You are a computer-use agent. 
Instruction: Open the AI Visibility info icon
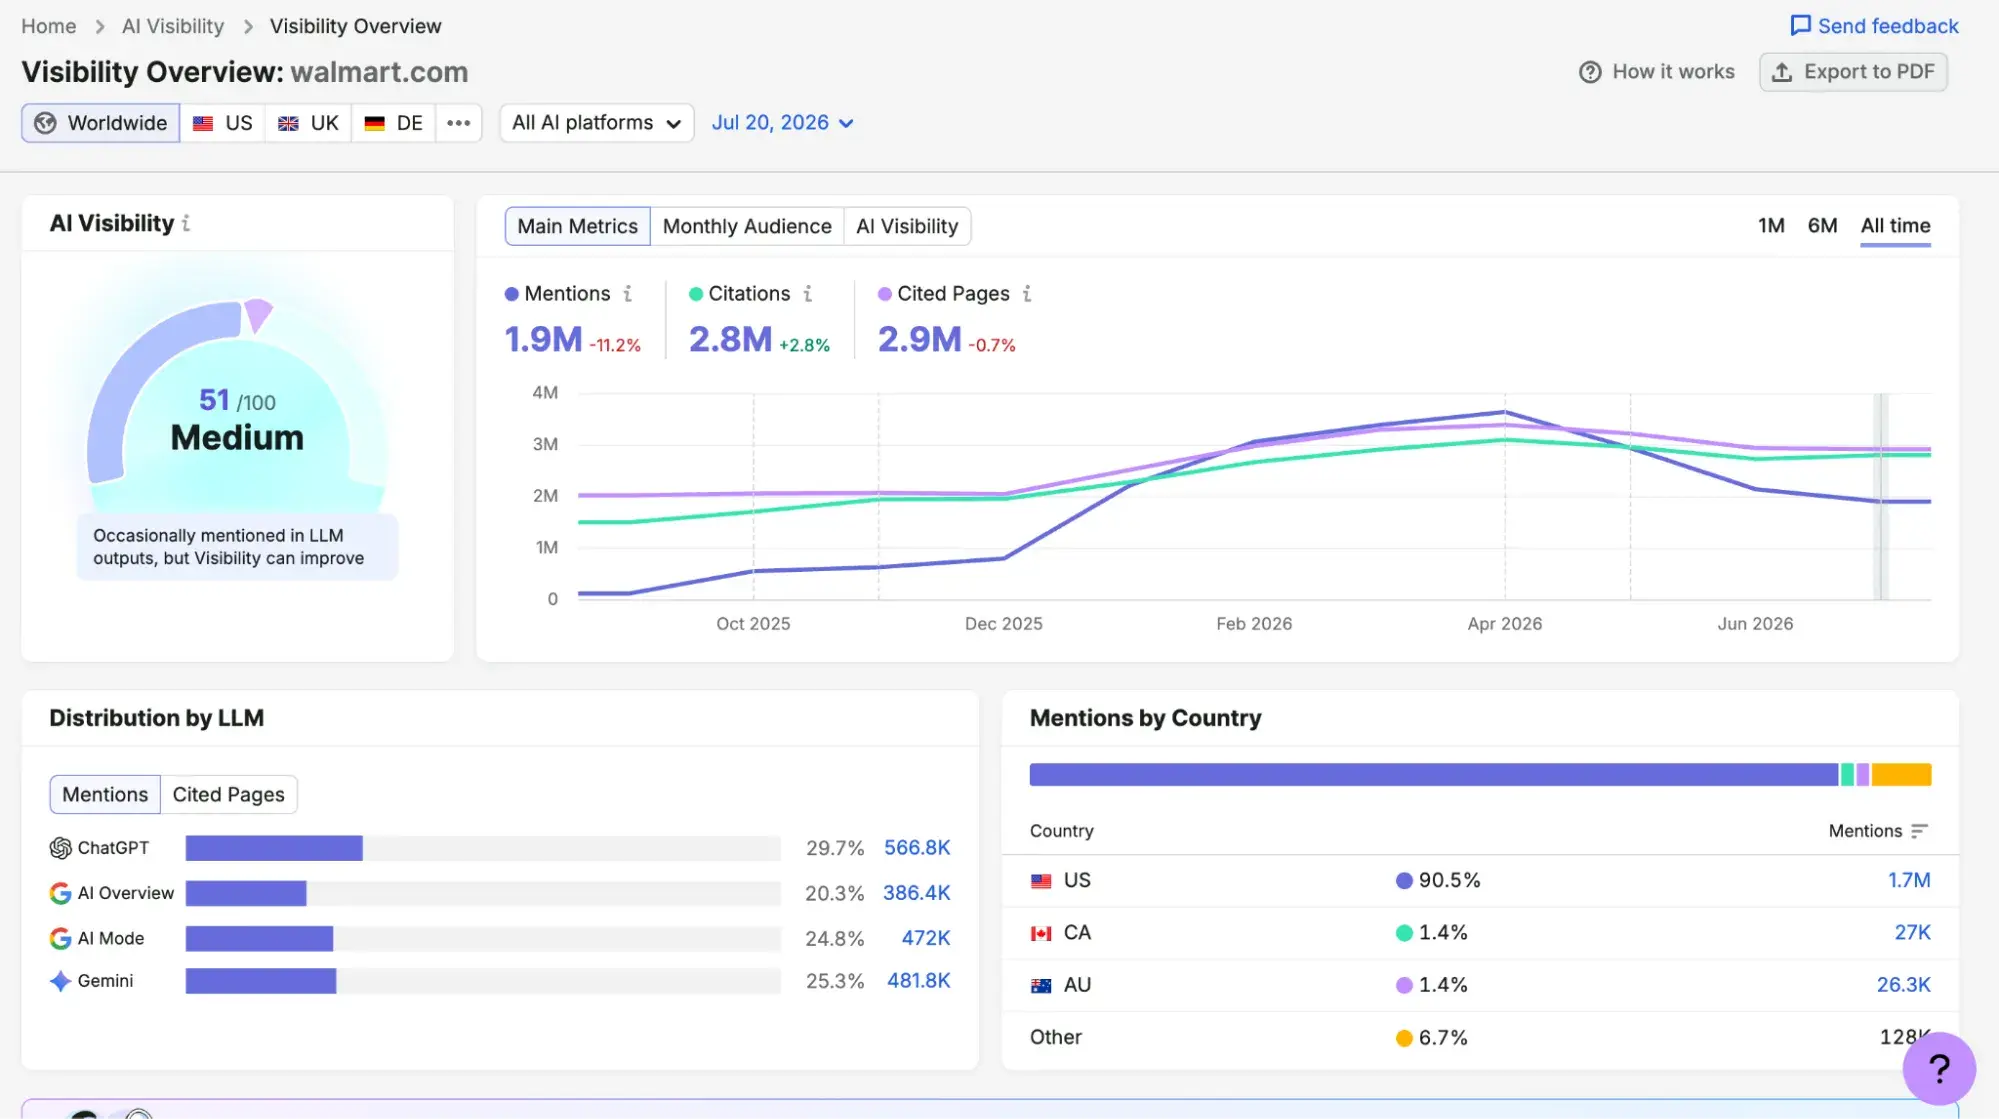(186, 224)
